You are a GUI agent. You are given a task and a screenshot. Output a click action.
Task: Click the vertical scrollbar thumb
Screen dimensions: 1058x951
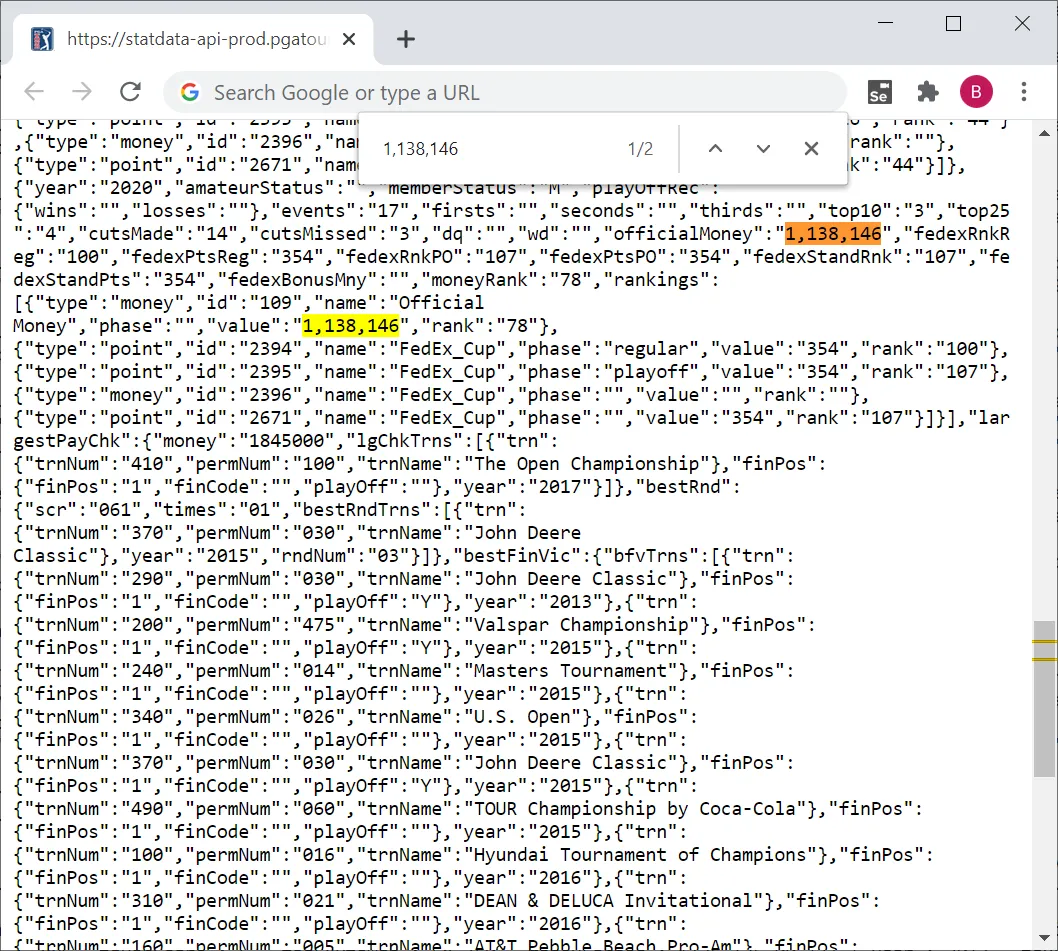tap(1045, 699)
